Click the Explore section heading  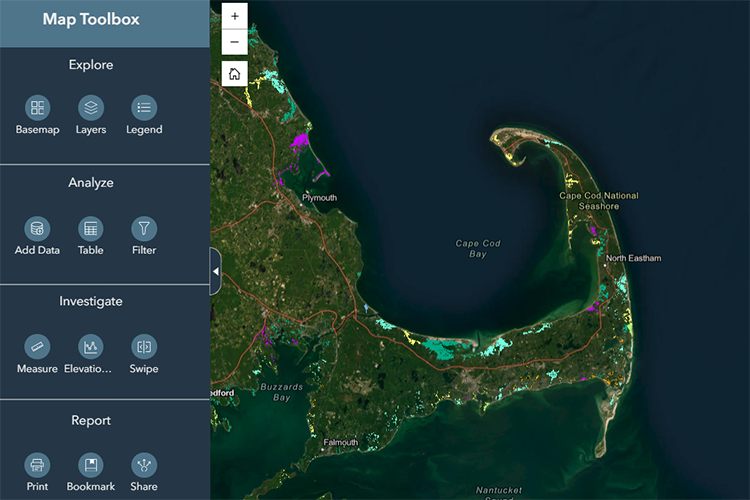[x=91, y=65]
